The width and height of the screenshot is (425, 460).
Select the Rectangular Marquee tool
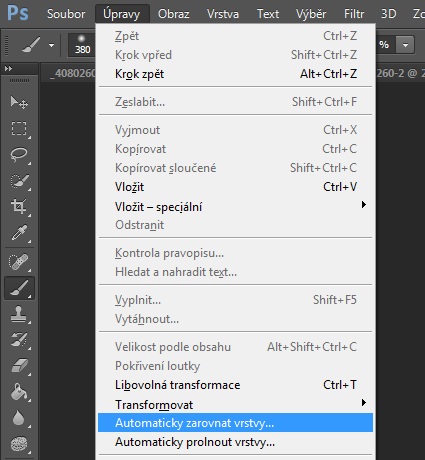click(19, 128)
